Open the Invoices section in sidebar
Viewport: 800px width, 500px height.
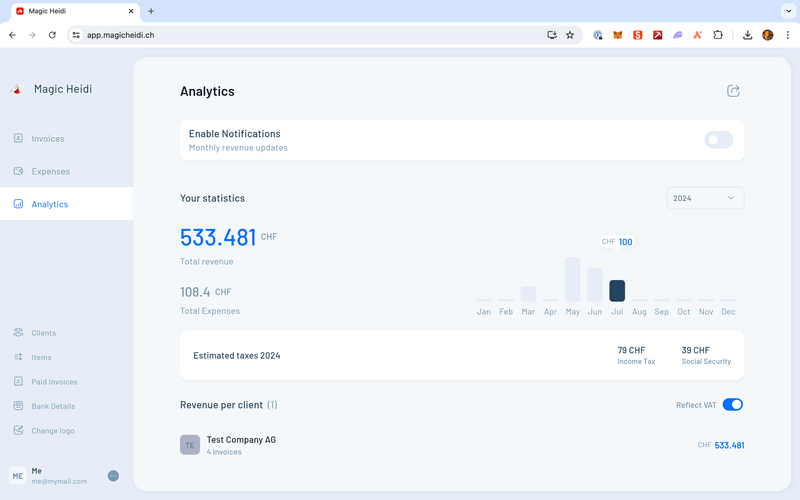47,139
